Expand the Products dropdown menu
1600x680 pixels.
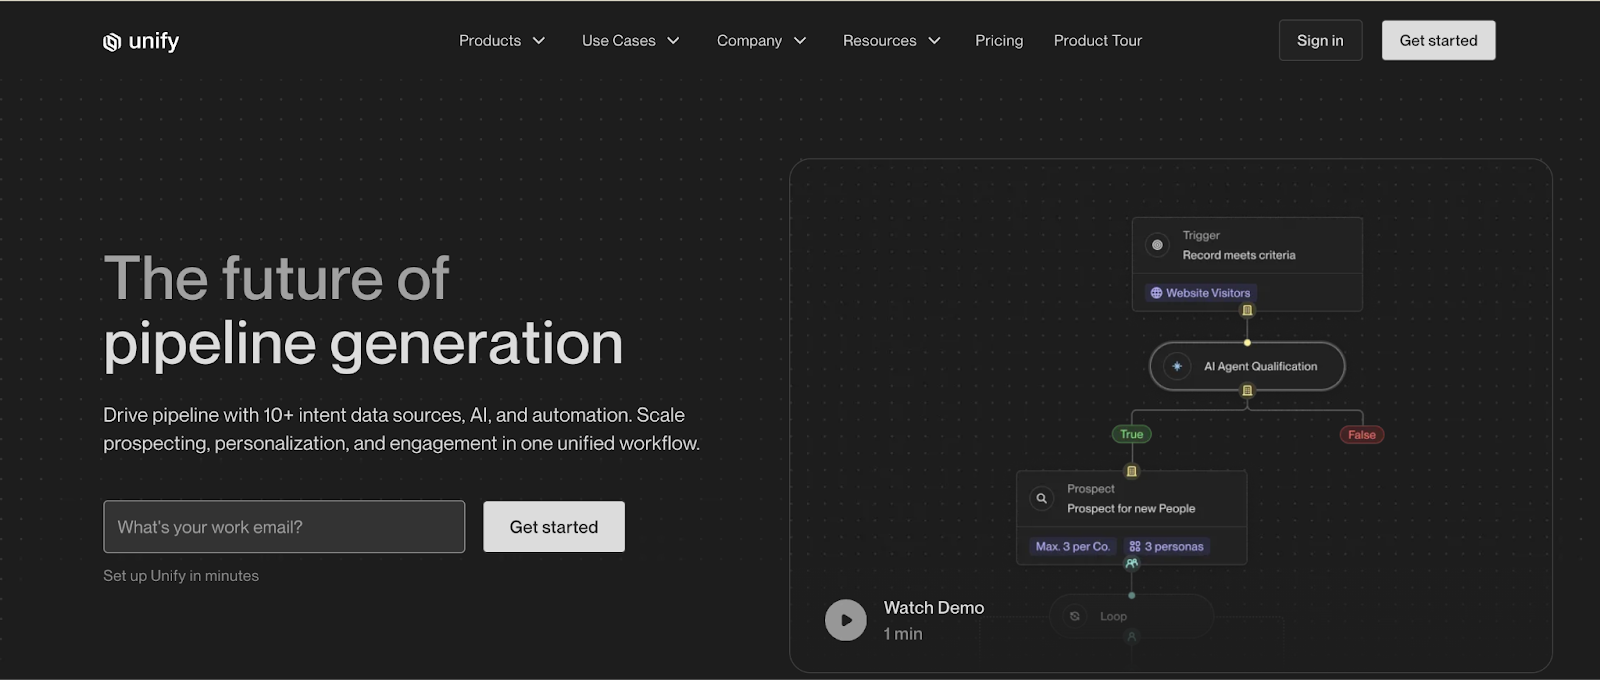pos(501,41)
